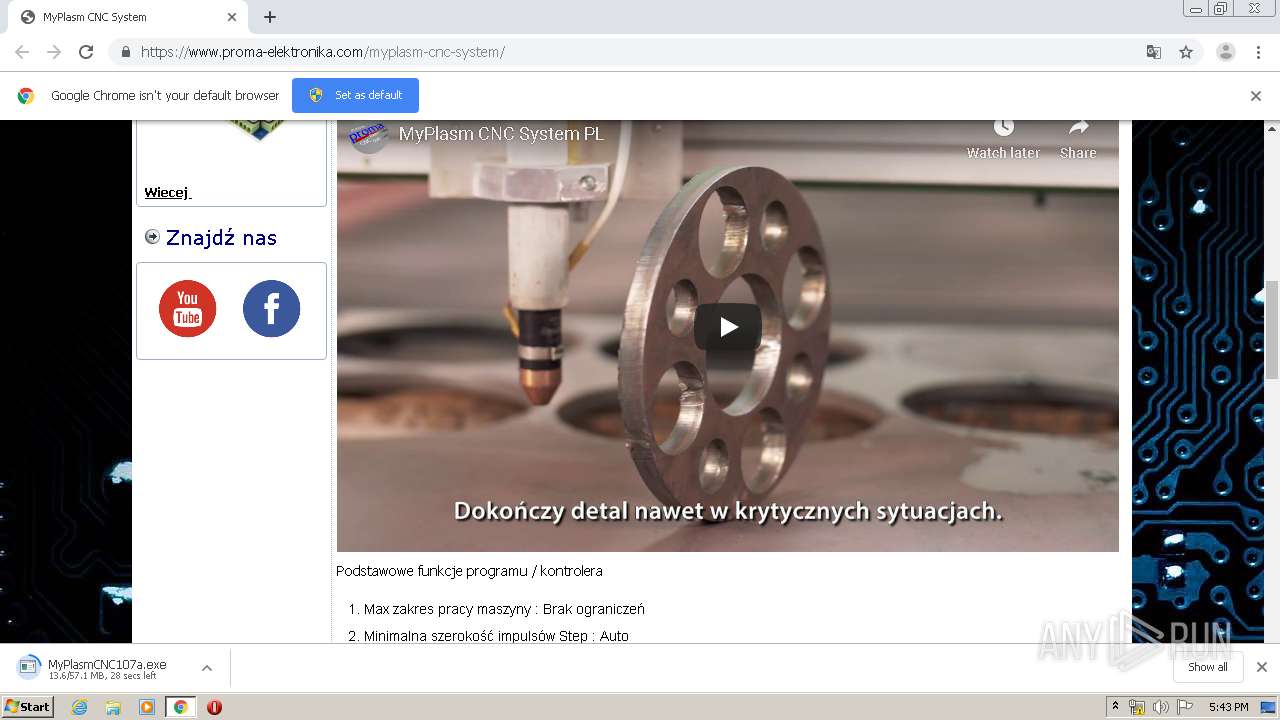Image resolution: width=1280 pixels, height=720 pixels.
Task: Click list item Max zakres pracy maszyny
Action: point(504,609)
